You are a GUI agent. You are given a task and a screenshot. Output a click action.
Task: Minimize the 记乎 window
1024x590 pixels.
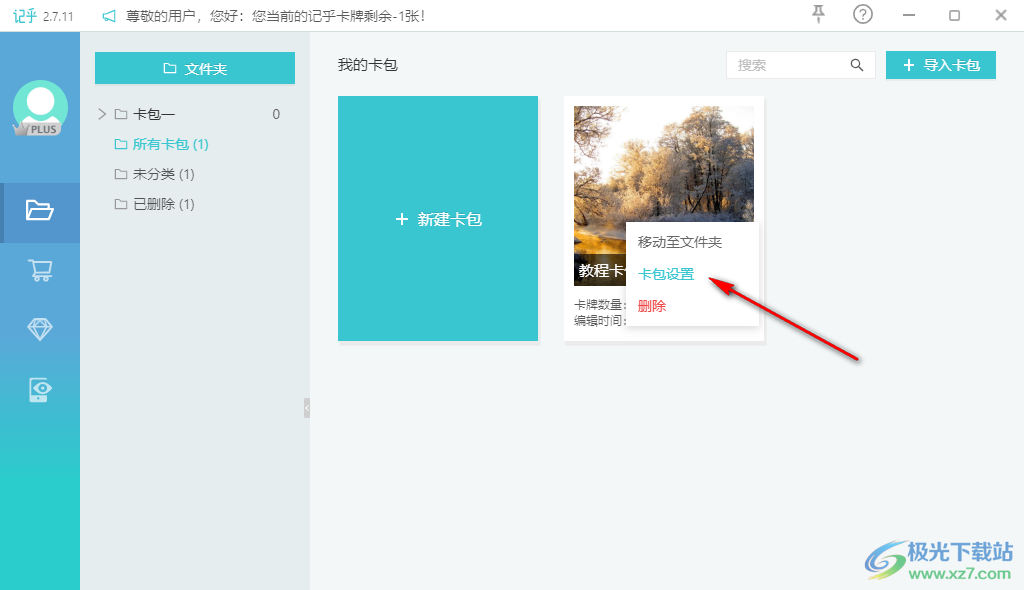click(x=908, y=15)
